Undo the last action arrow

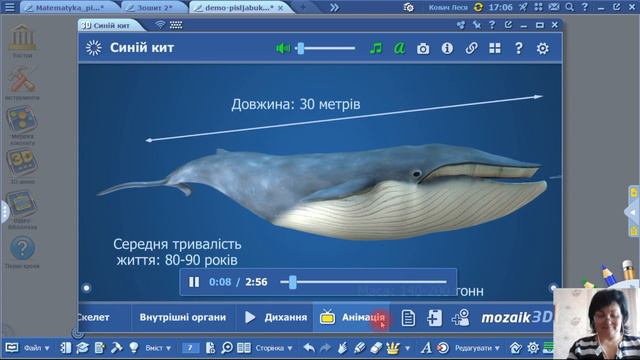(309, 348)
